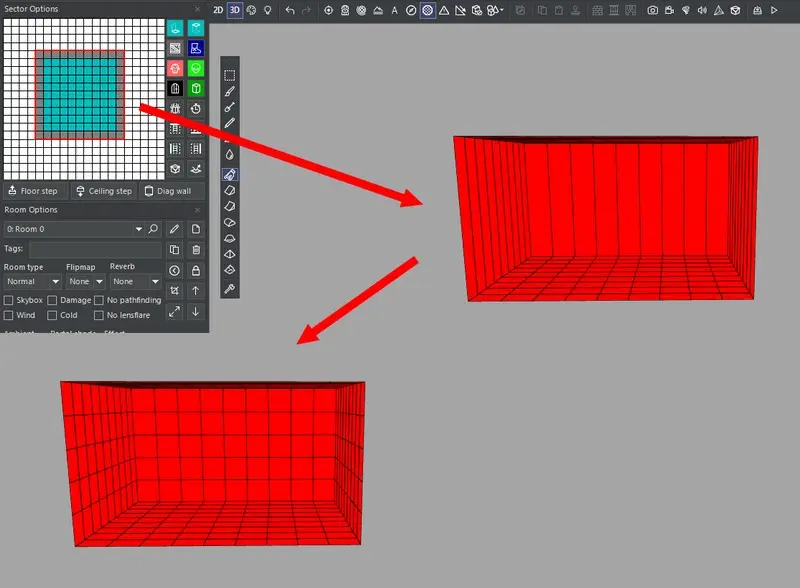The width and height of the screenshot is (800, 588).
Task: Enable the Skybox checkbox
Action: click(9, 300)
